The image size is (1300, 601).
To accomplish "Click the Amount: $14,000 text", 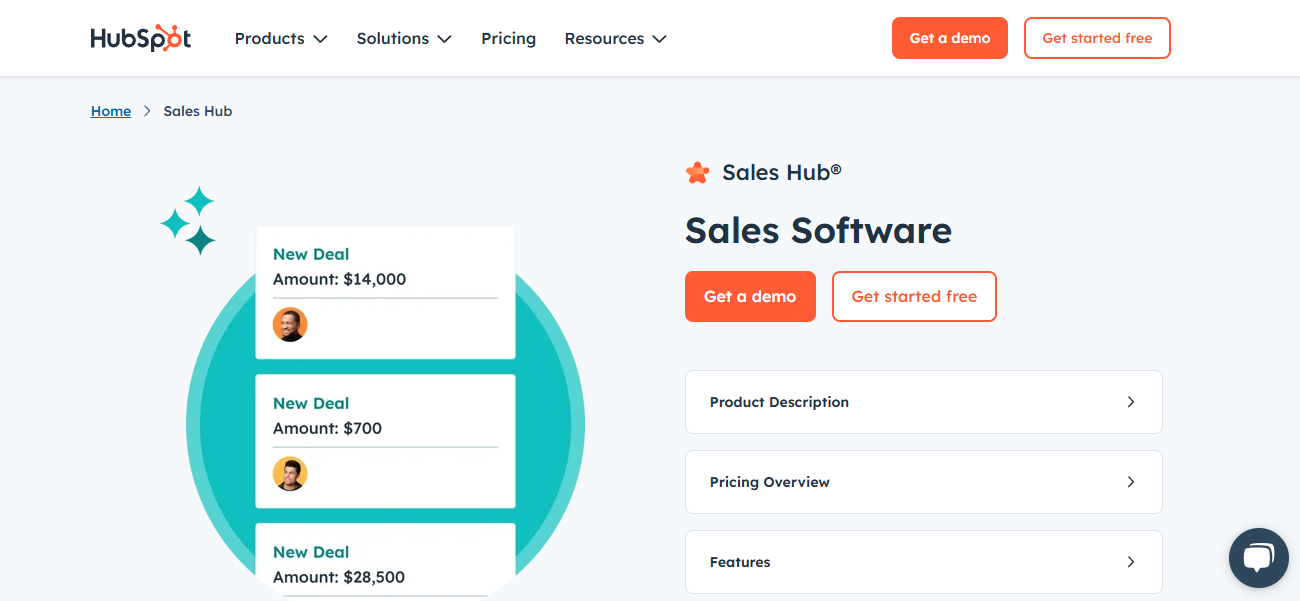I will tap(339, 279).
